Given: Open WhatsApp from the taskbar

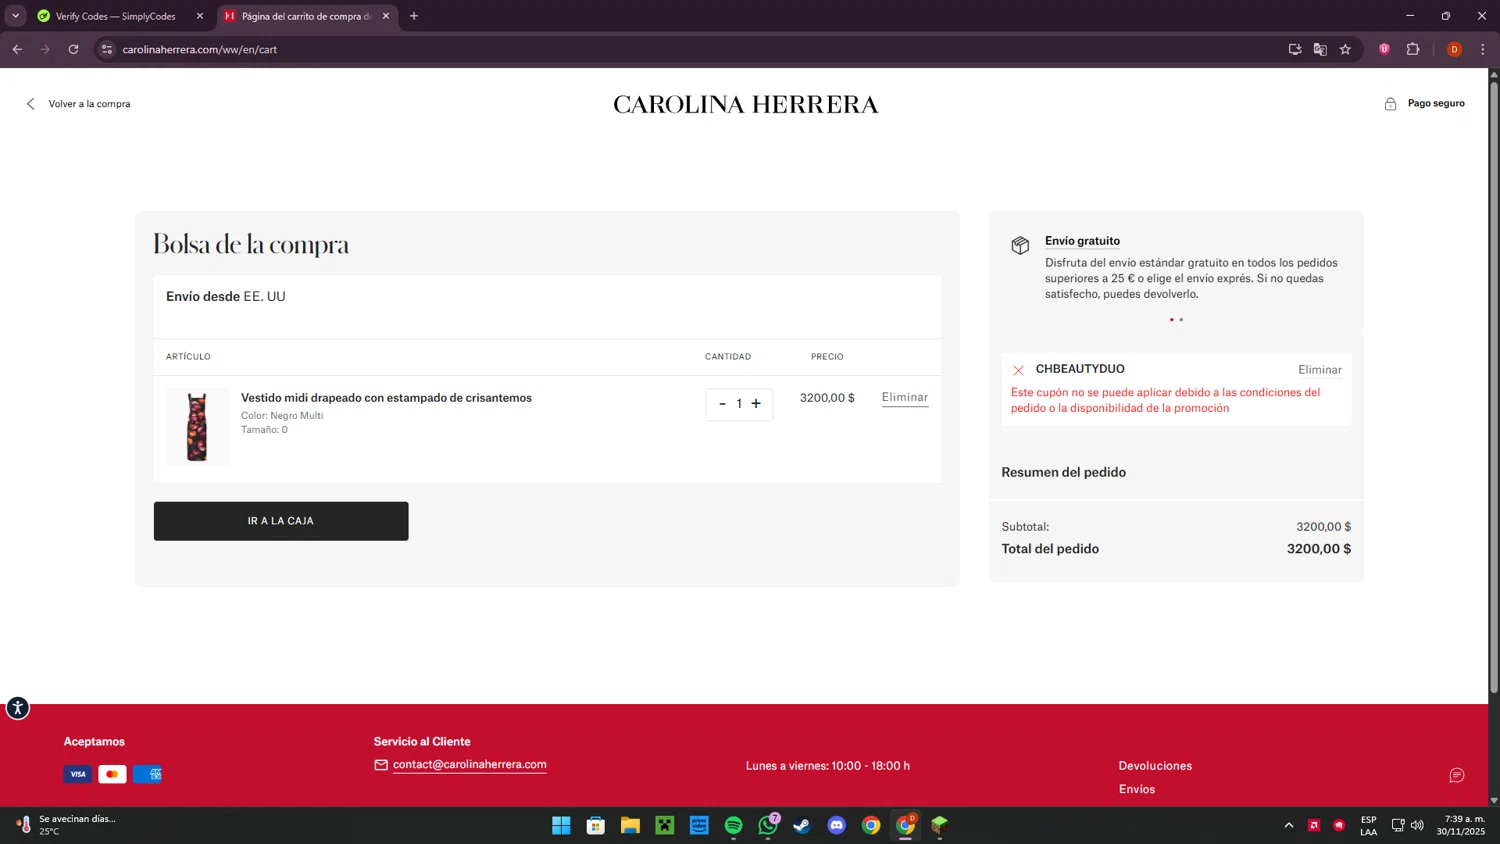Looking at the screenshot, I should (x=768, y=825).
